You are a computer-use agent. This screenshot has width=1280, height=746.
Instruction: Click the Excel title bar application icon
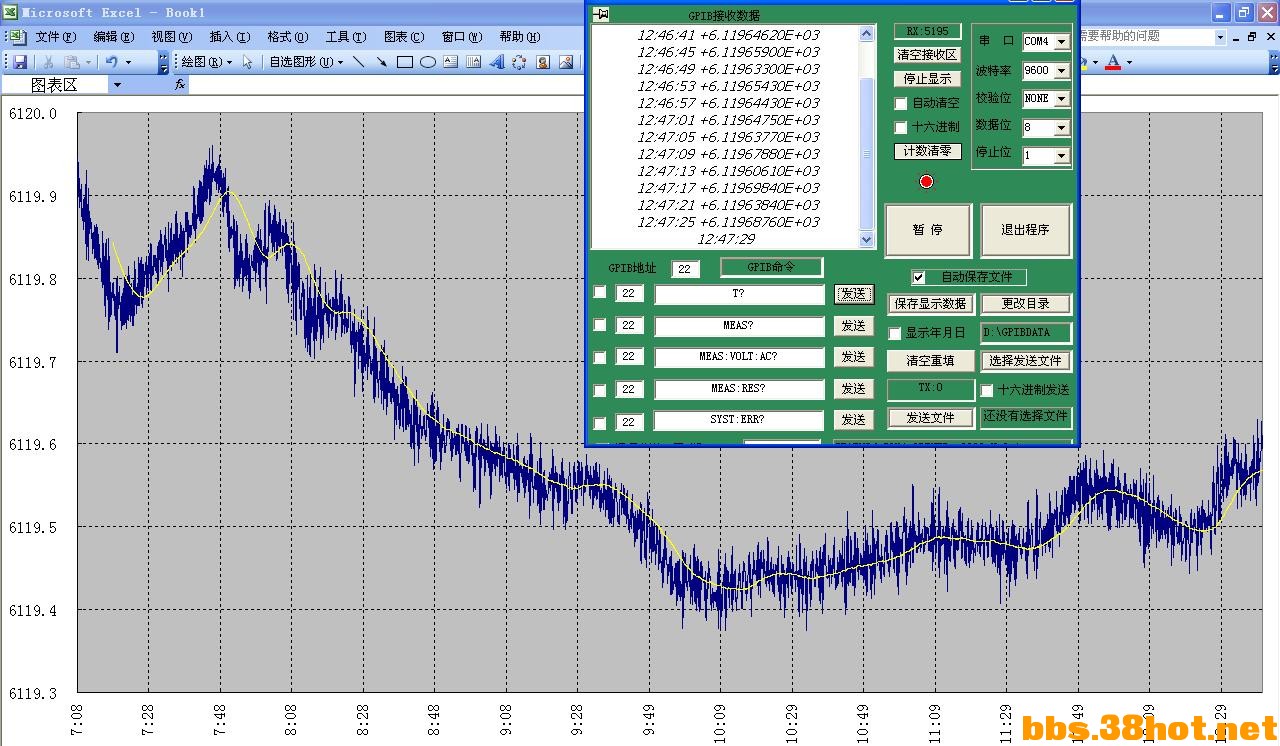point(10,12)
